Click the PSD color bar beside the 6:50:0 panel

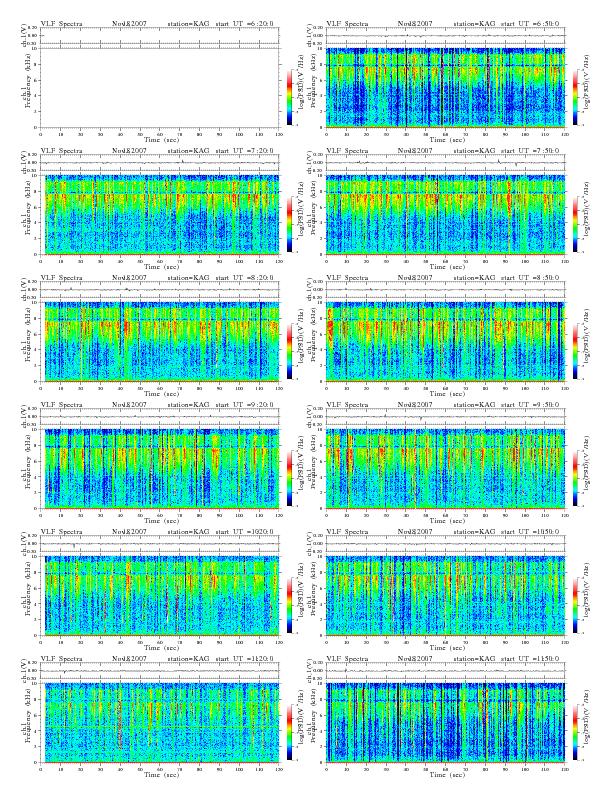tap(575, 97)
